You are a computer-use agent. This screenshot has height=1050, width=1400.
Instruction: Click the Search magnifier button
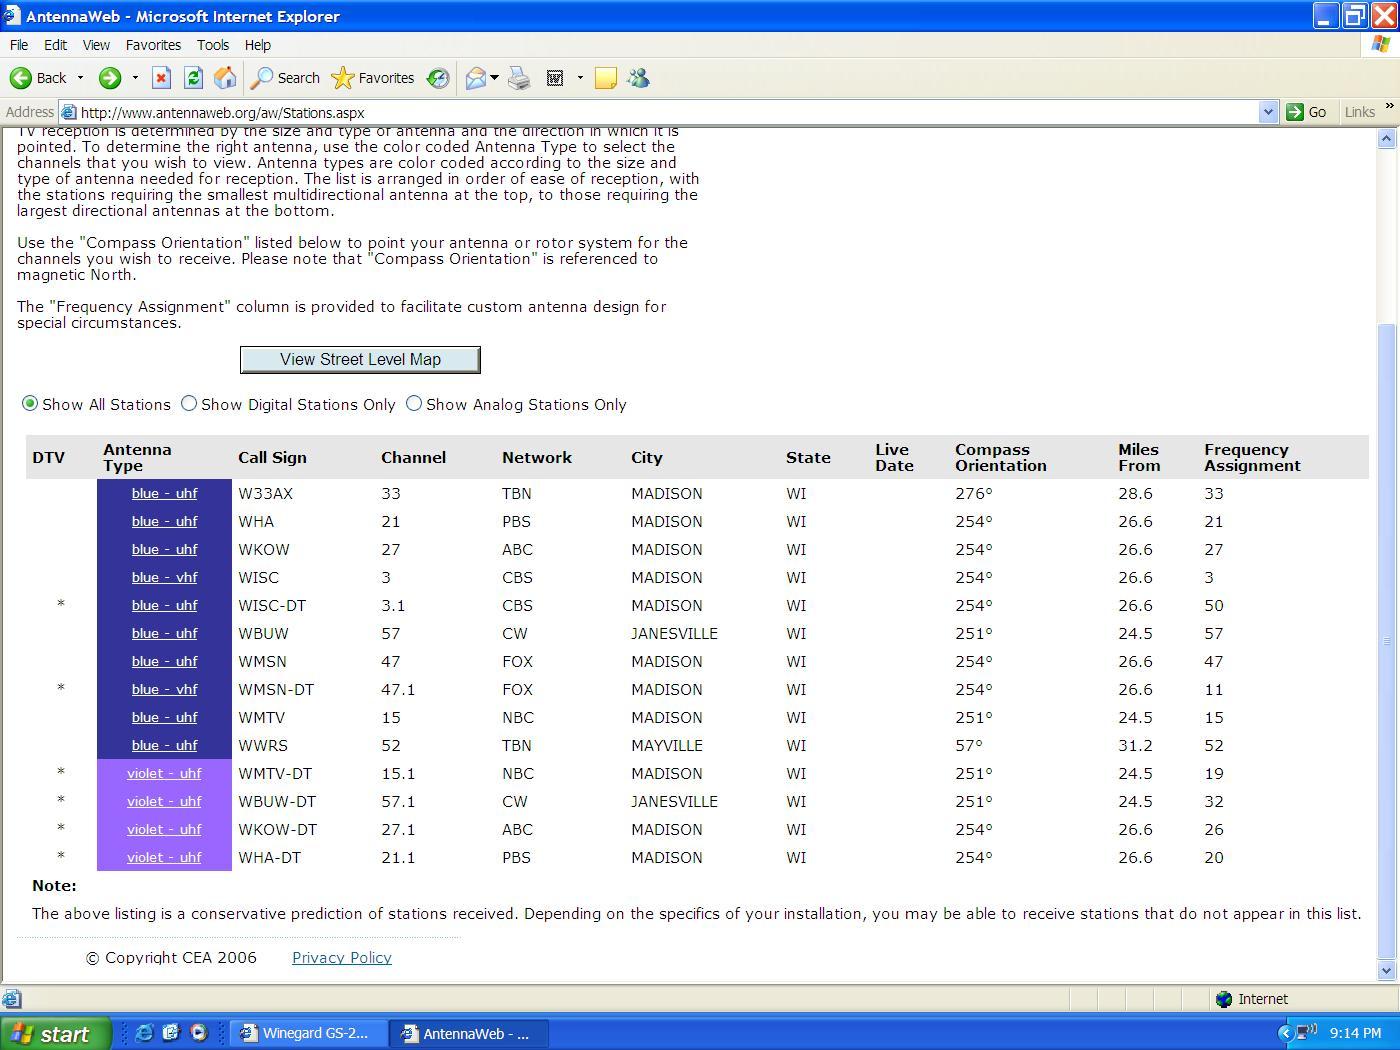[x=286, y=78]
